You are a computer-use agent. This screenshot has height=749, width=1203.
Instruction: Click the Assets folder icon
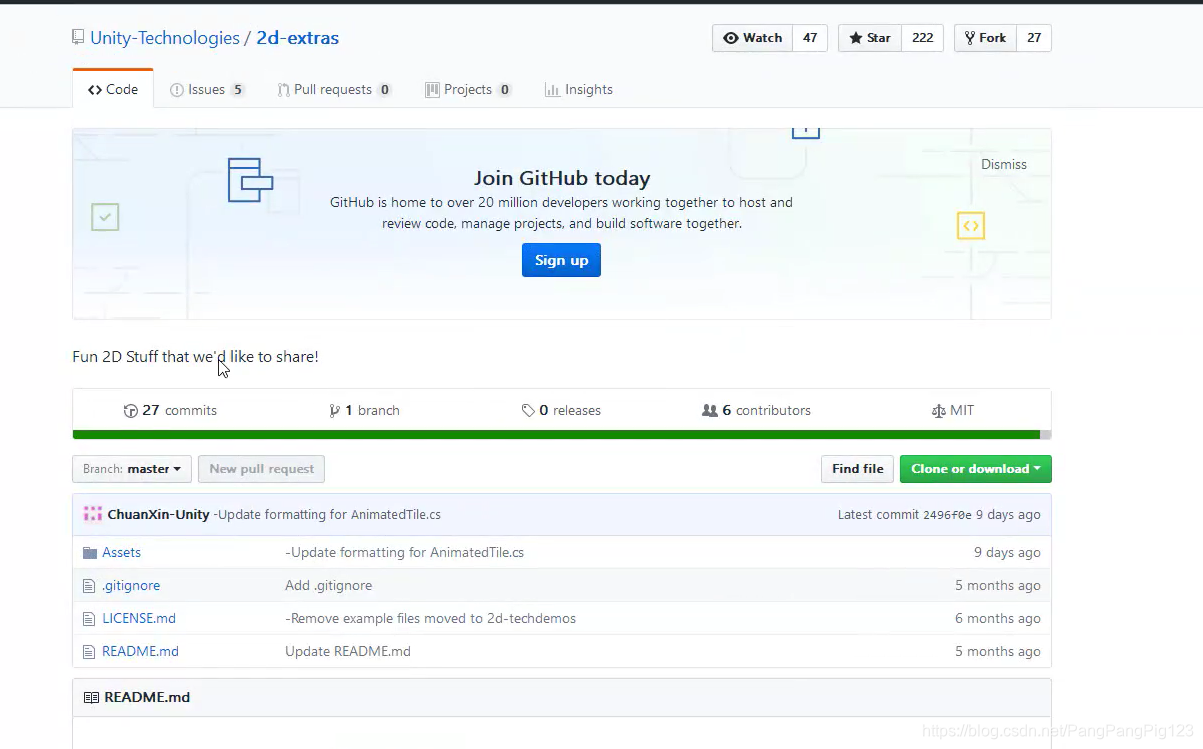[90, 552]
